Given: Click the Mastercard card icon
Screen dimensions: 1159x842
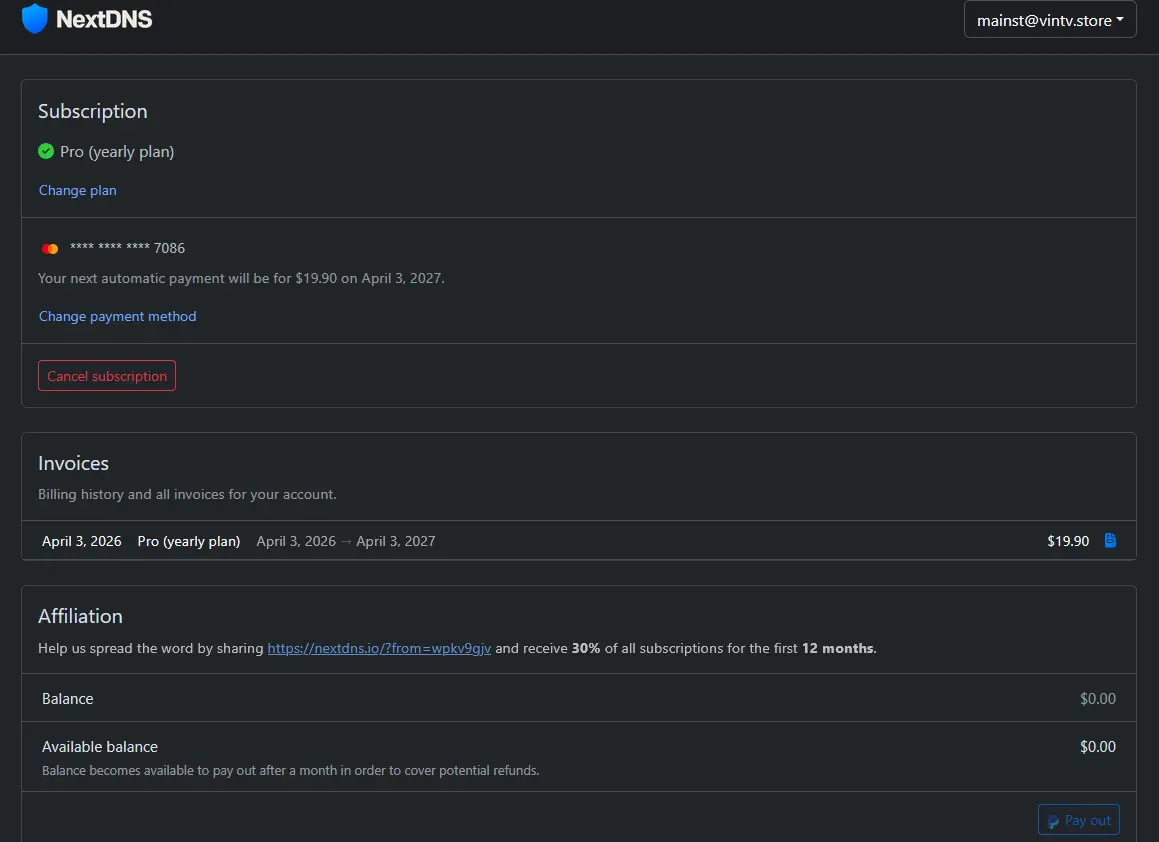Looking at the screenshot, I should [50, 248].
